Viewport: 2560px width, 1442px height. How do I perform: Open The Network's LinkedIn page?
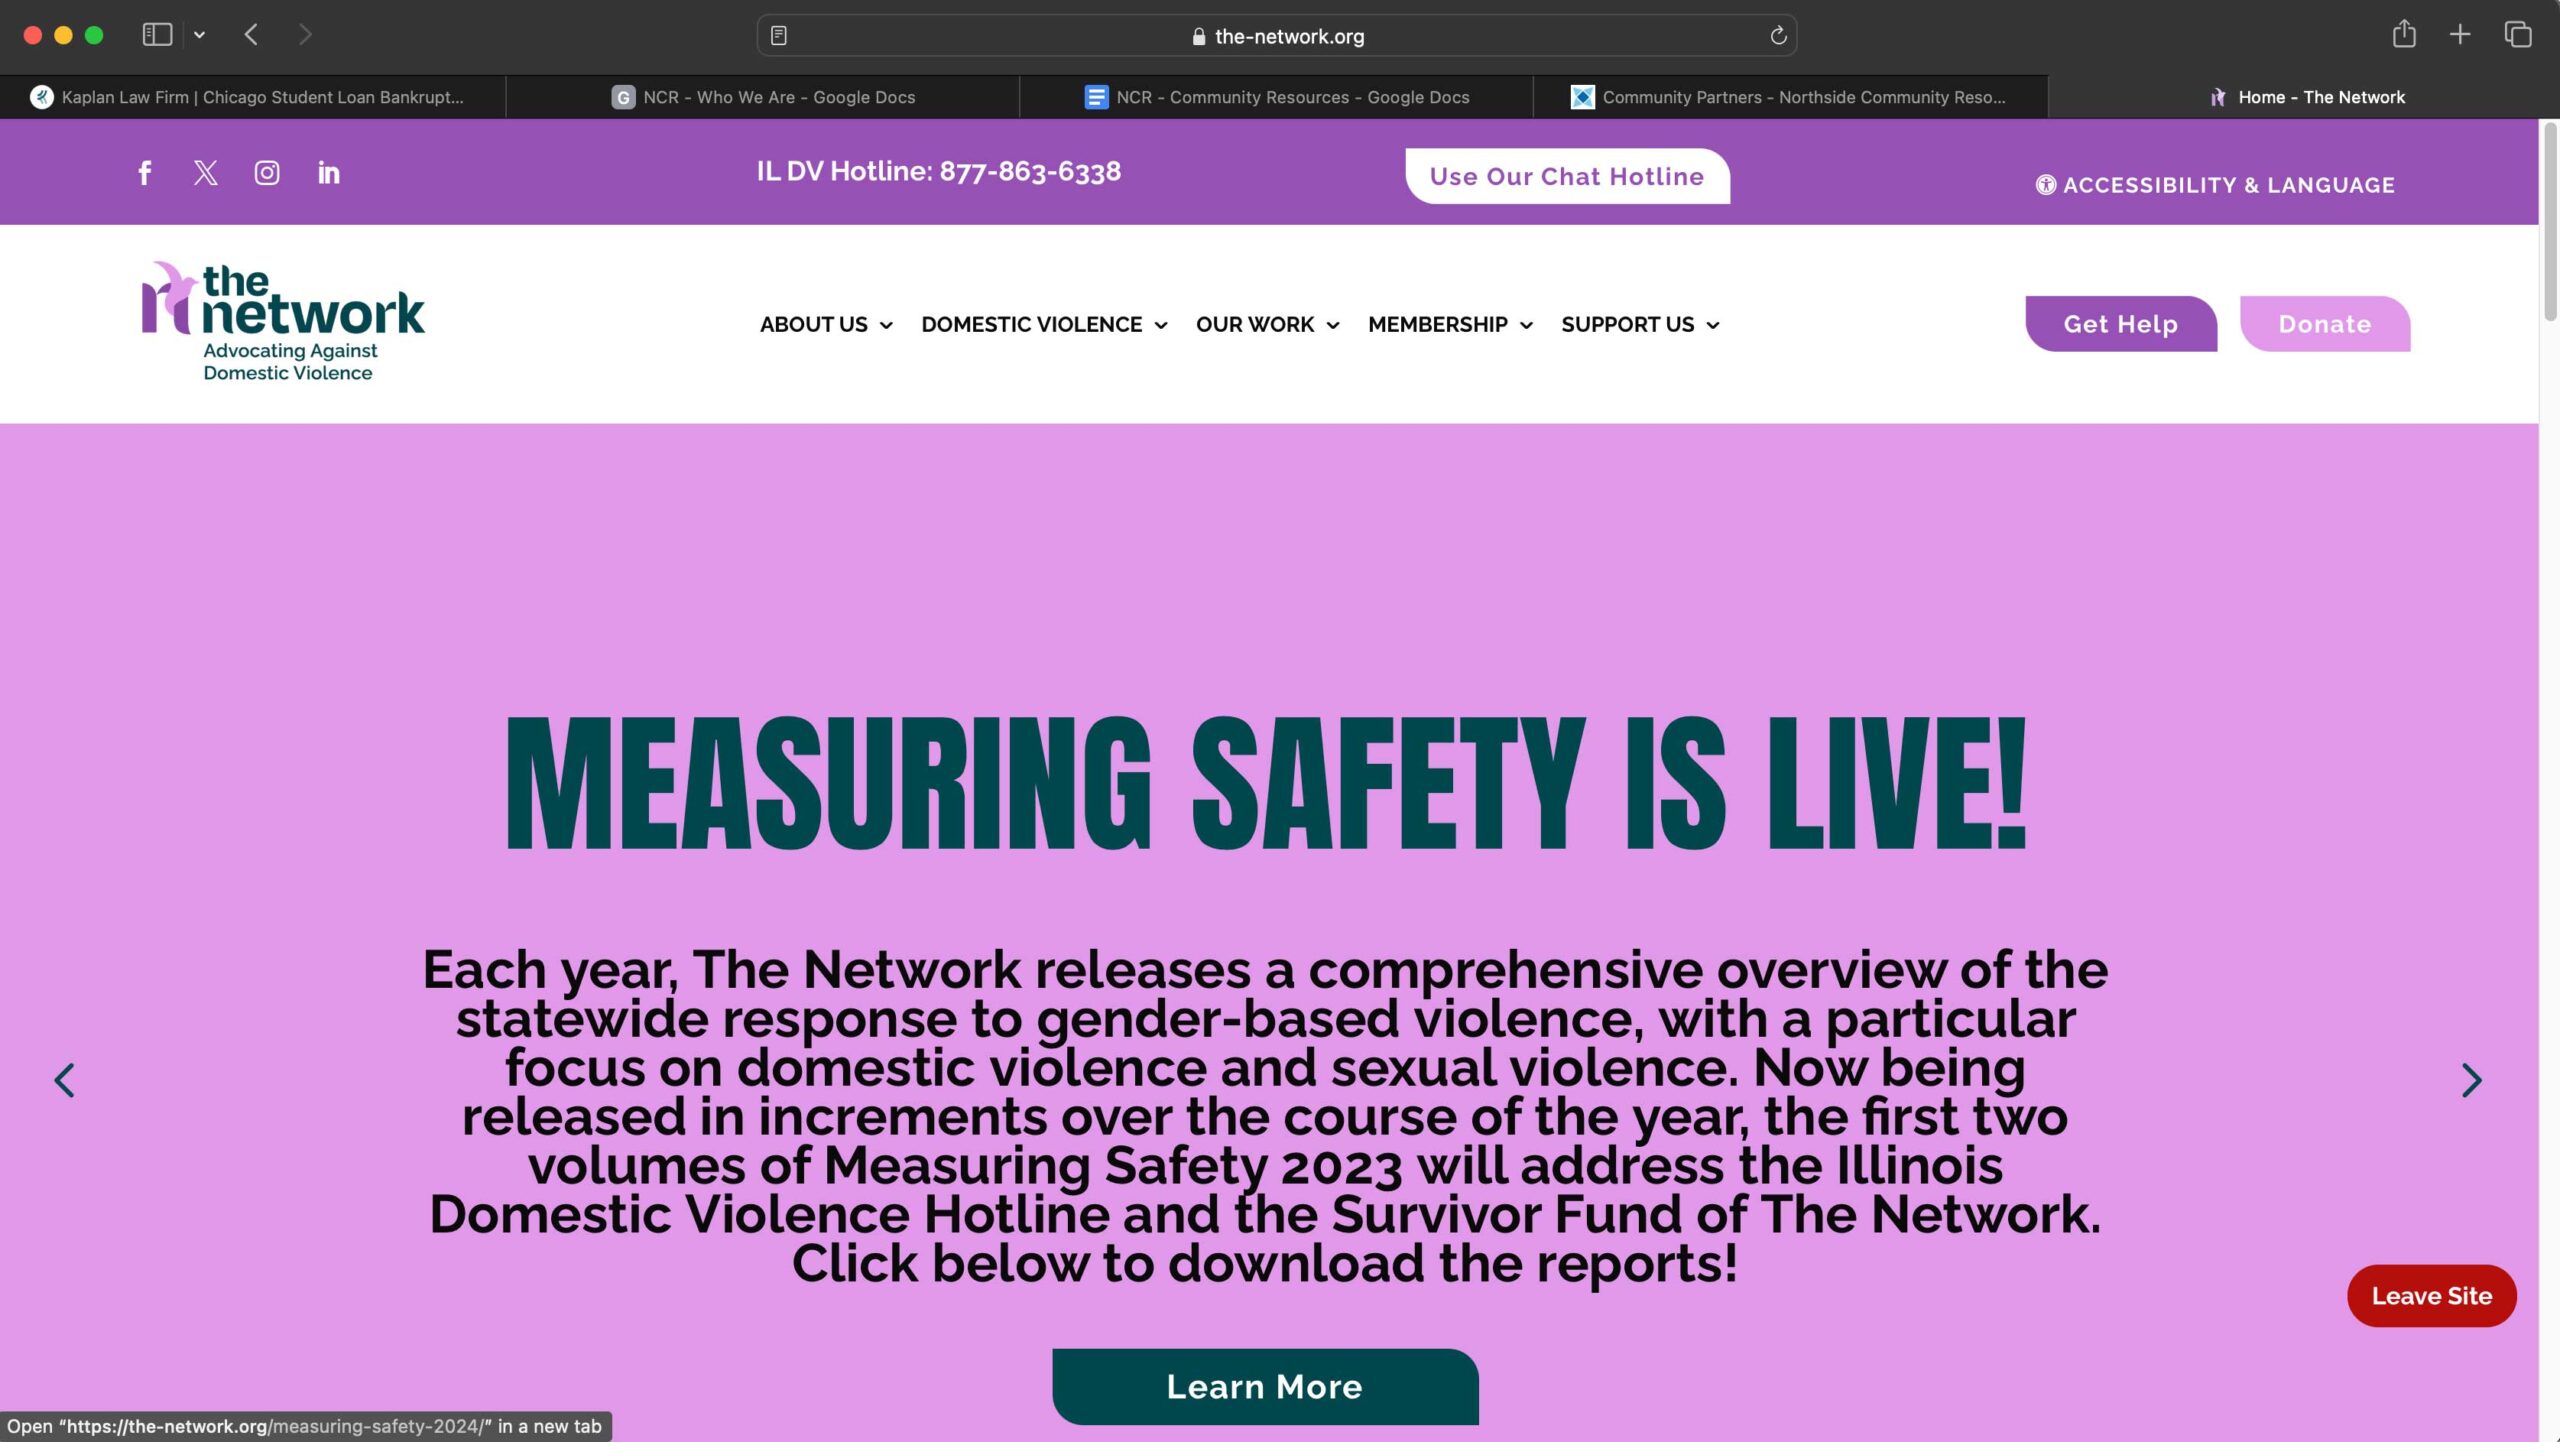point(328,173)
